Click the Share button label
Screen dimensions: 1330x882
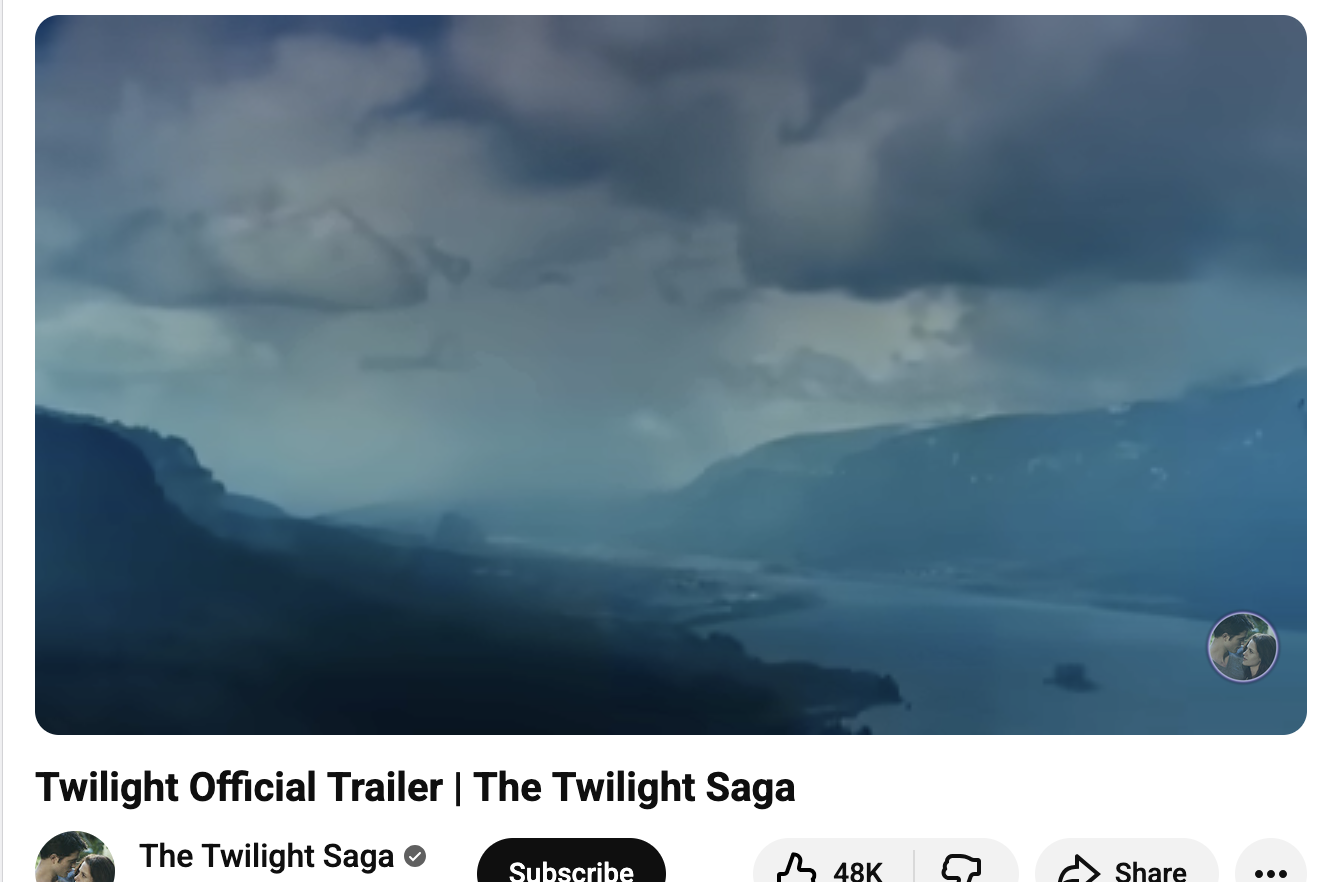[x=1151, y=871]
